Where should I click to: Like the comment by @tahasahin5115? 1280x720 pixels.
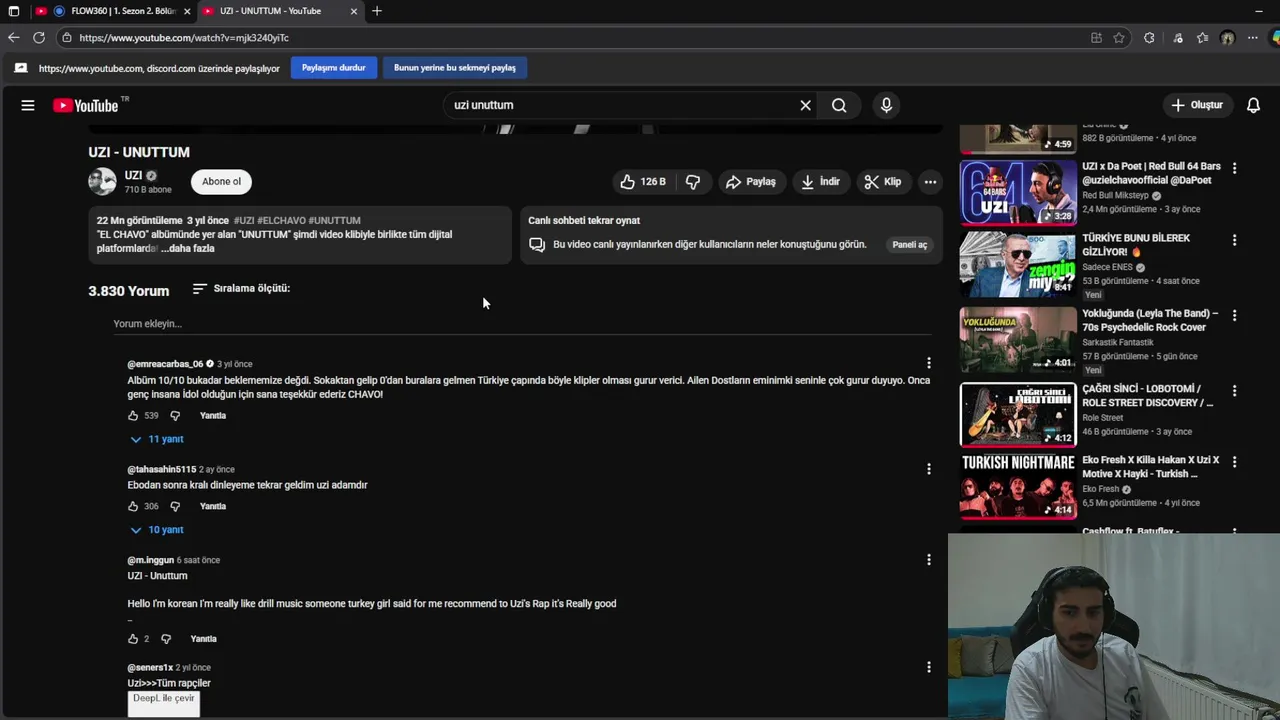tap(133, 506)
